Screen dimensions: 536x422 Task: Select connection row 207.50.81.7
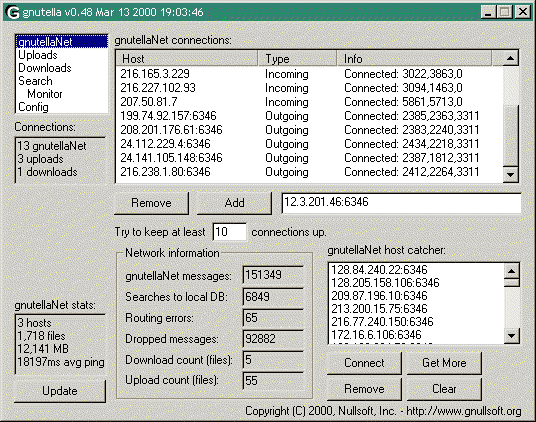309,102
